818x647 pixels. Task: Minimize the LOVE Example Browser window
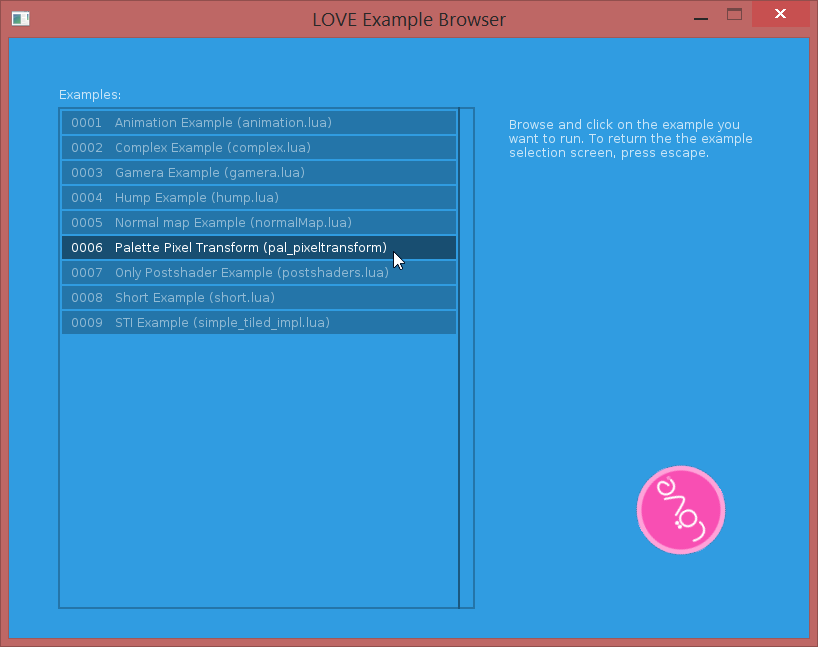[x=701, y=18]
